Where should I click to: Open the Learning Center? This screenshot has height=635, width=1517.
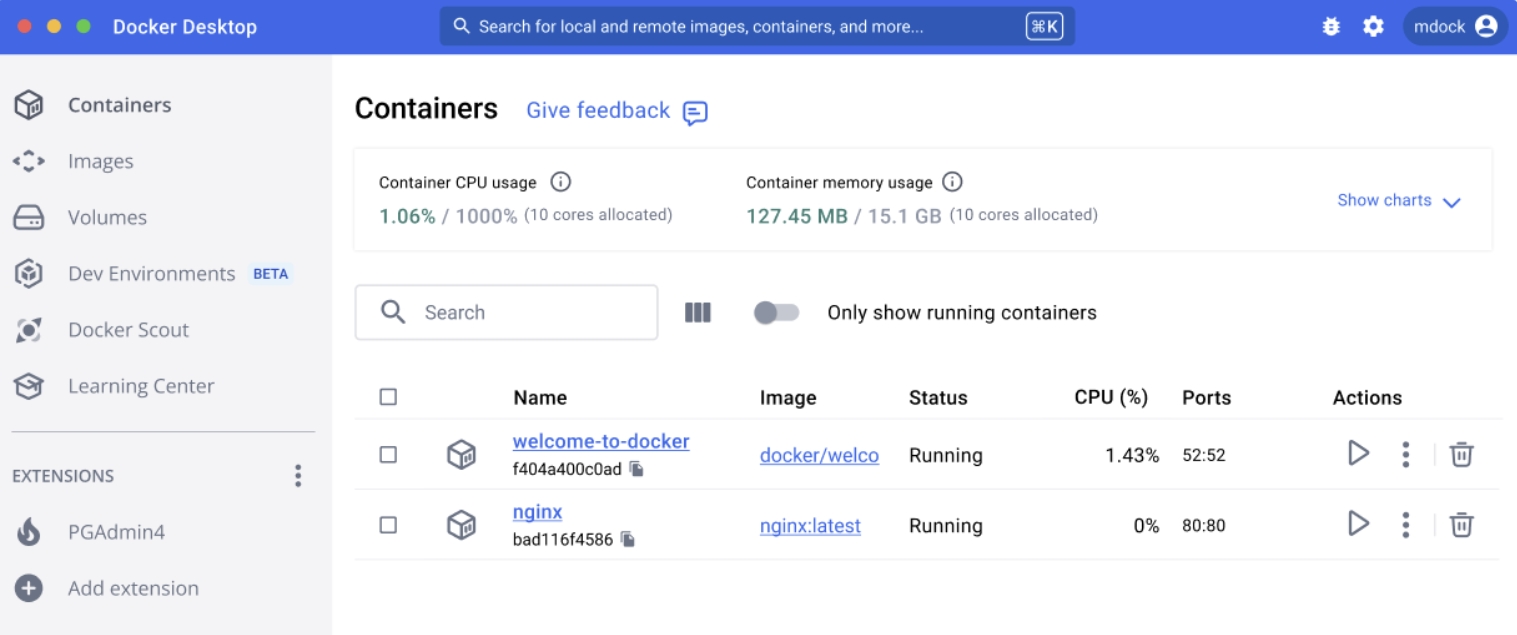pos(141,386)
